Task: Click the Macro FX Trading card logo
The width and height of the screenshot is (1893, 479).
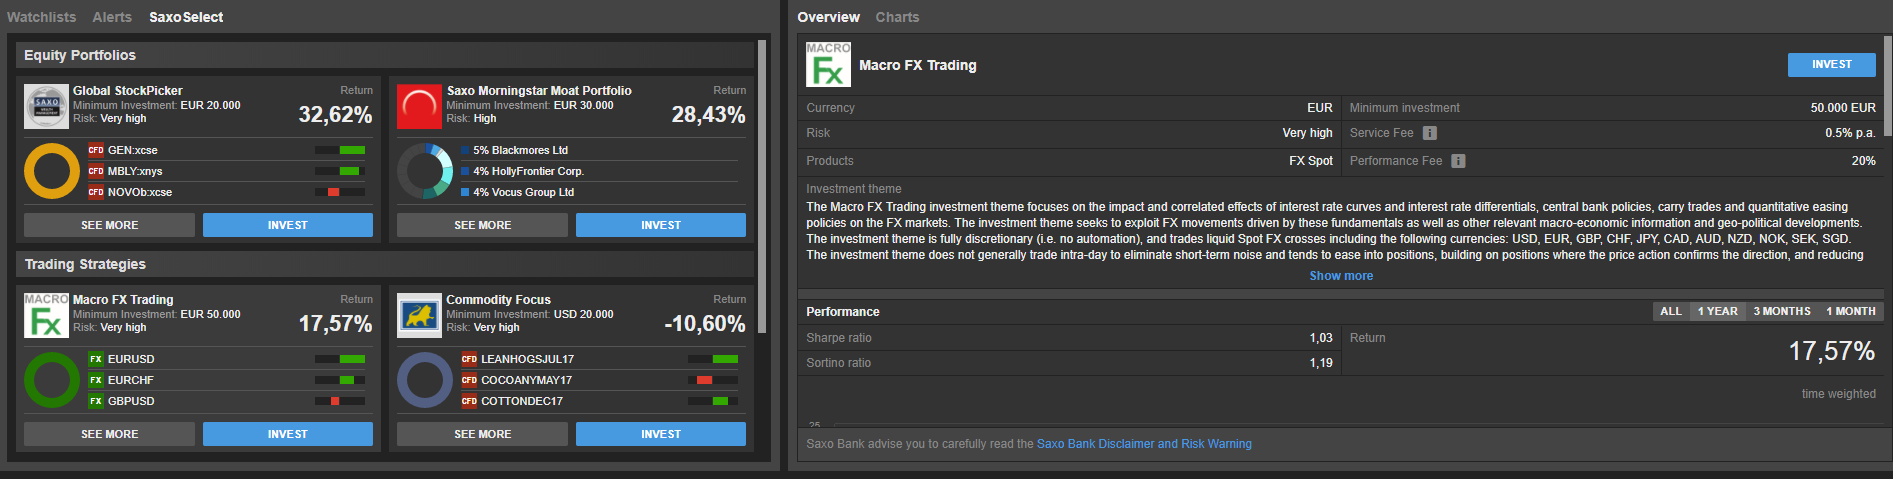Action: click(x=46, y=315)
